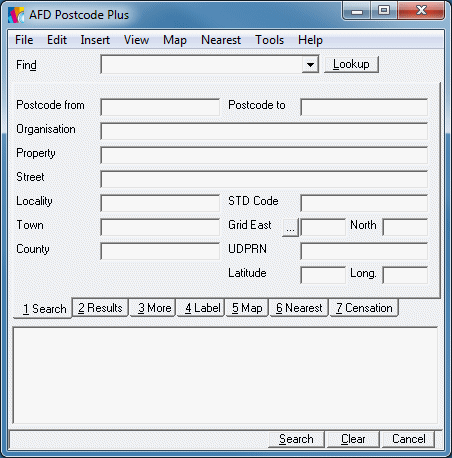
Task: Select the 7 Censation tab
Action: tap(364, 308)
